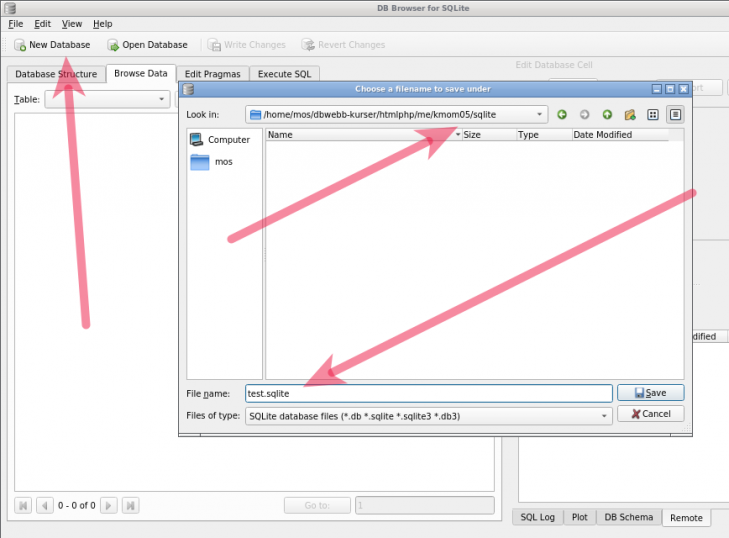Switch to detail view mode
Image resolution: width=729 pixels, height=538 pixels.
(x=675, y=114)
